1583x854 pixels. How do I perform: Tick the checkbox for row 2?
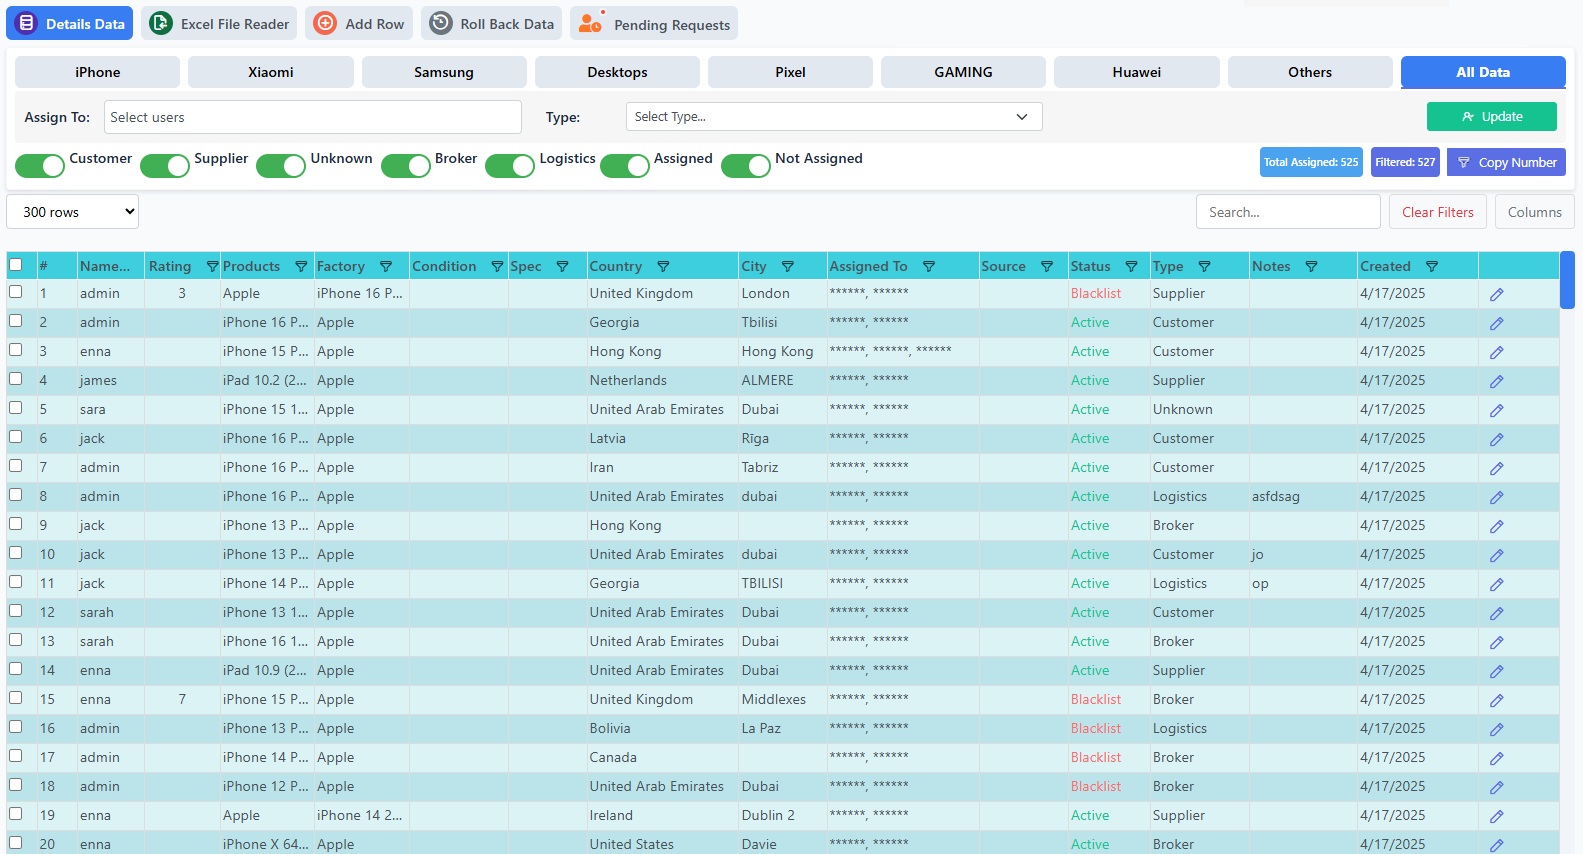pyautogui.click(x=16, y=321)
